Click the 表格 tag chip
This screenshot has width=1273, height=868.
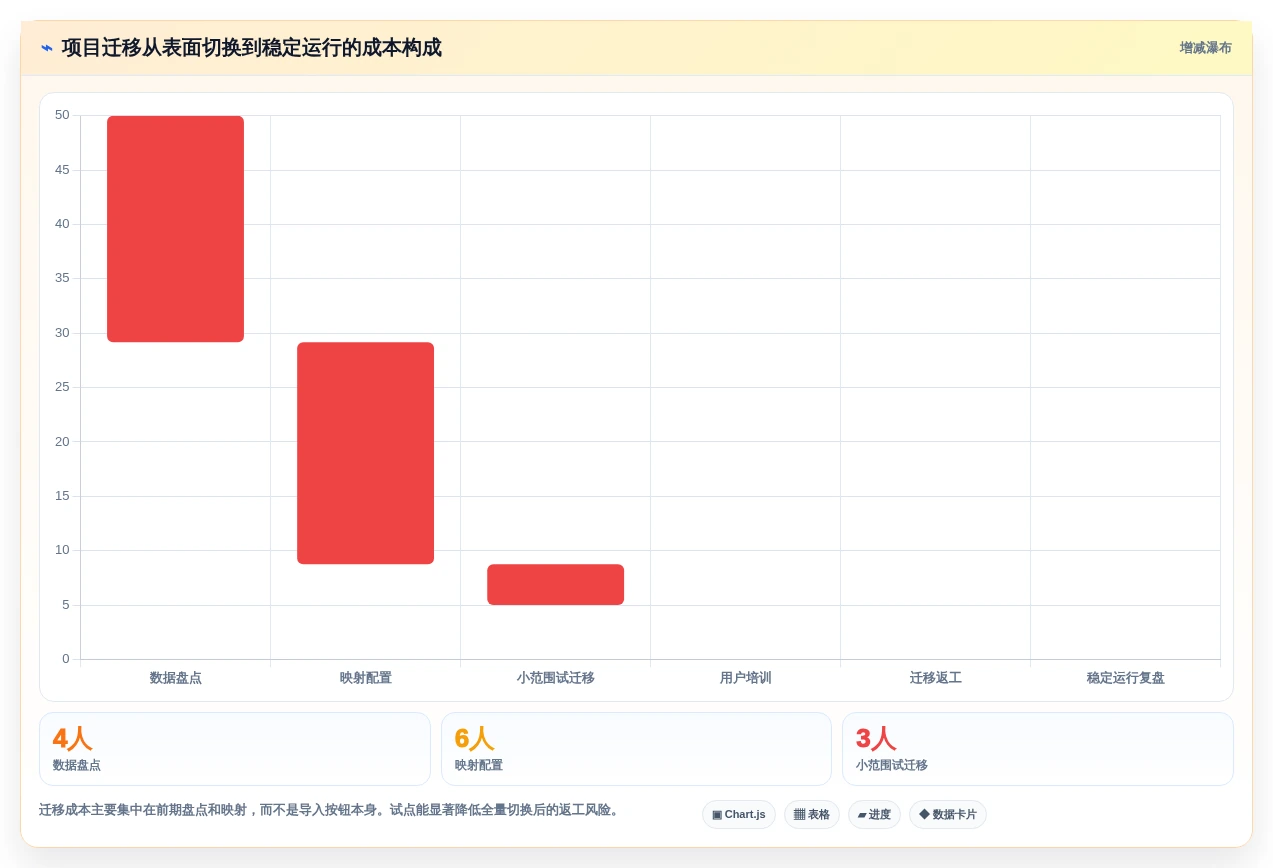tap(811, 814)
